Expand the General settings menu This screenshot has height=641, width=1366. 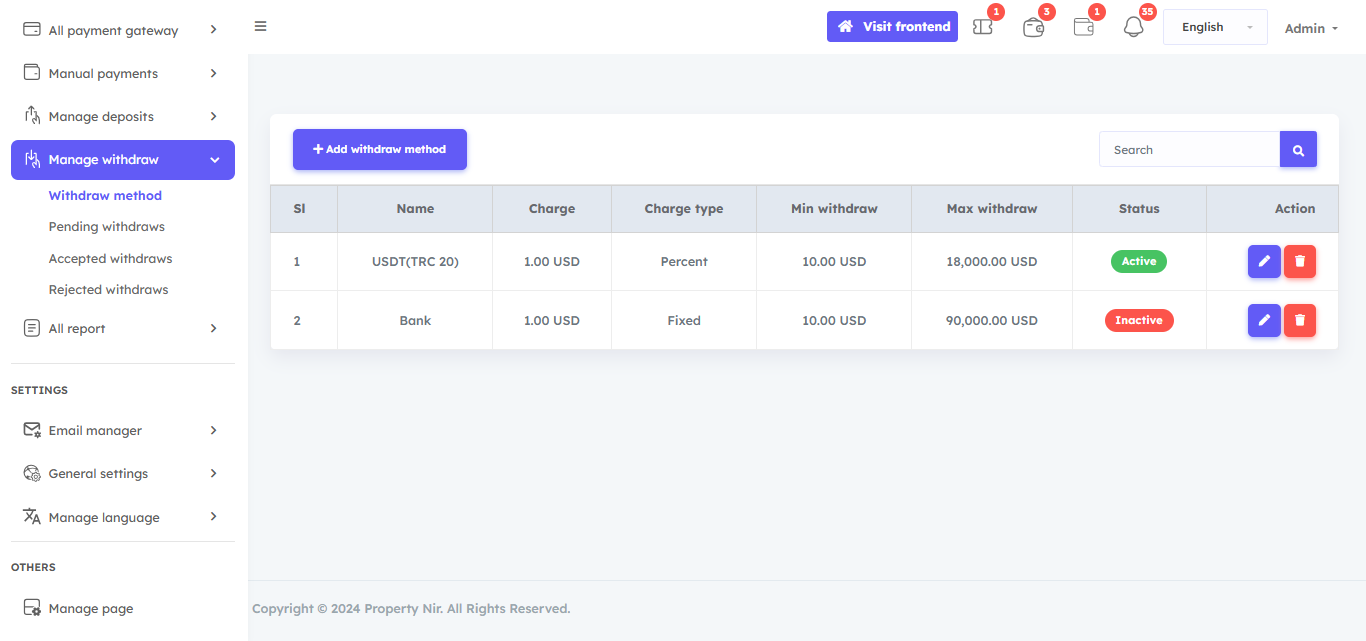click(122, 473)
